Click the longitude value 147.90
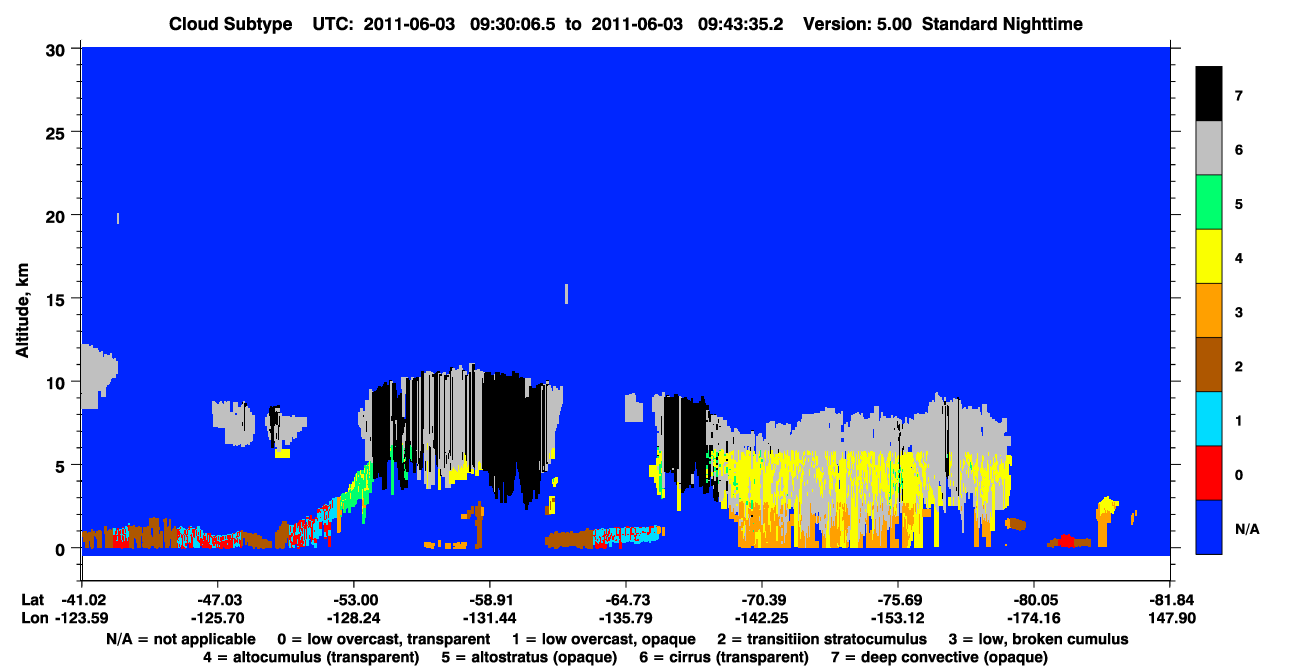The image size is (1300, 667). coord(1170,617)
